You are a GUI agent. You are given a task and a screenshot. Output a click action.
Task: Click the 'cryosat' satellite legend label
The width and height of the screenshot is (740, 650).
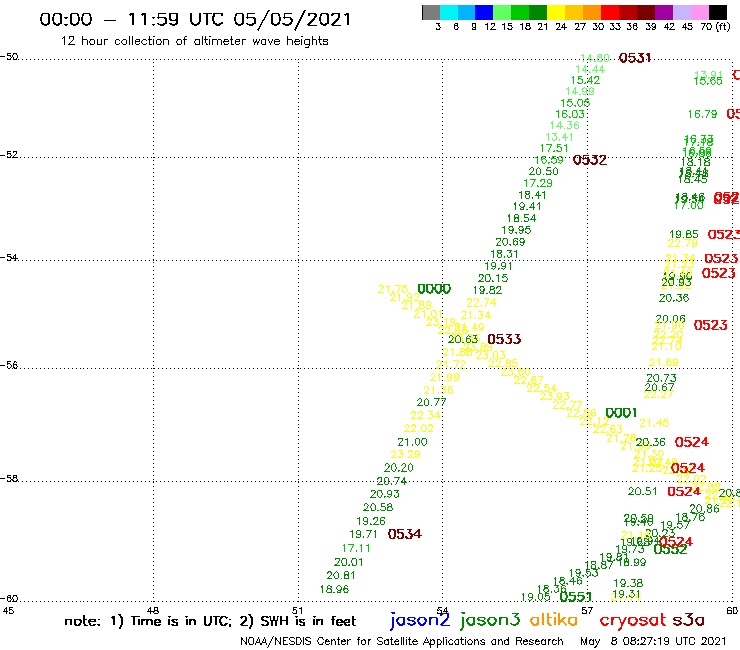coord(633,621)
